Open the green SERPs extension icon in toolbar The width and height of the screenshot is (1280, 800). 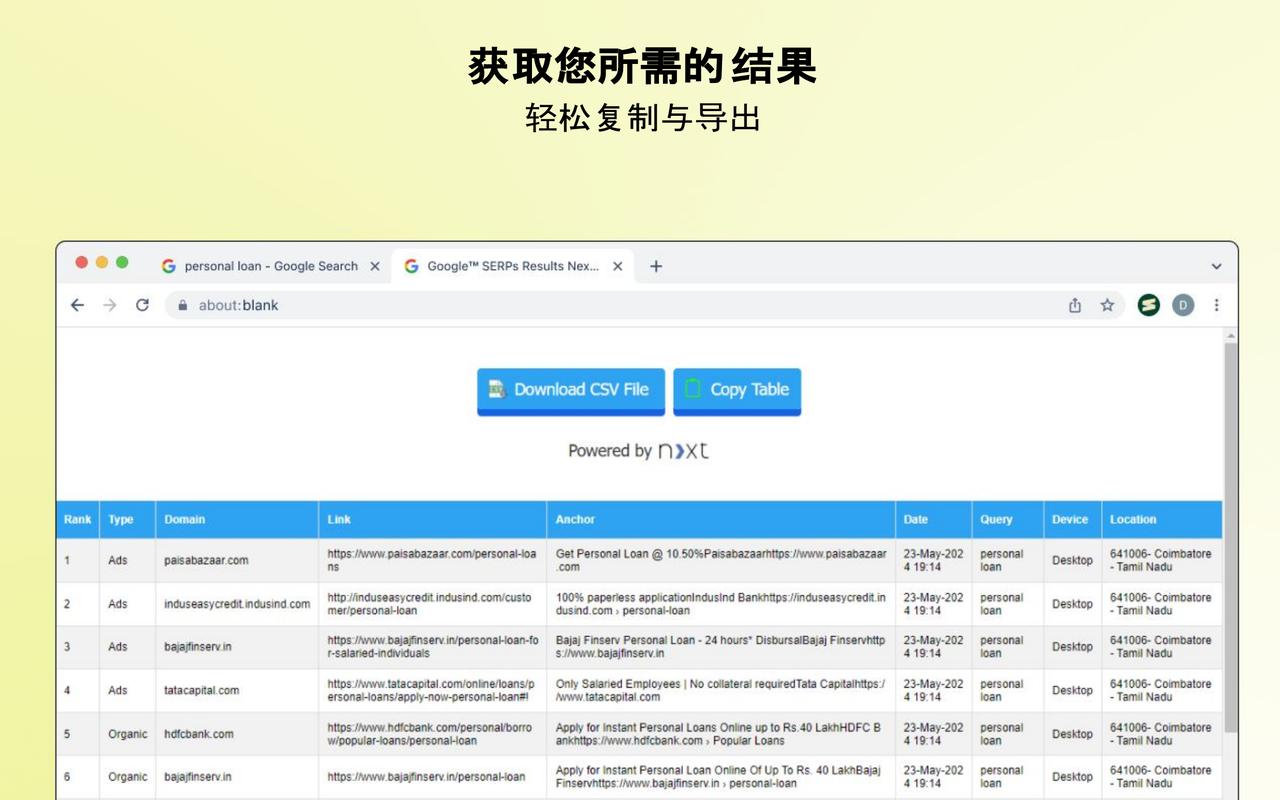[1150, 305]
